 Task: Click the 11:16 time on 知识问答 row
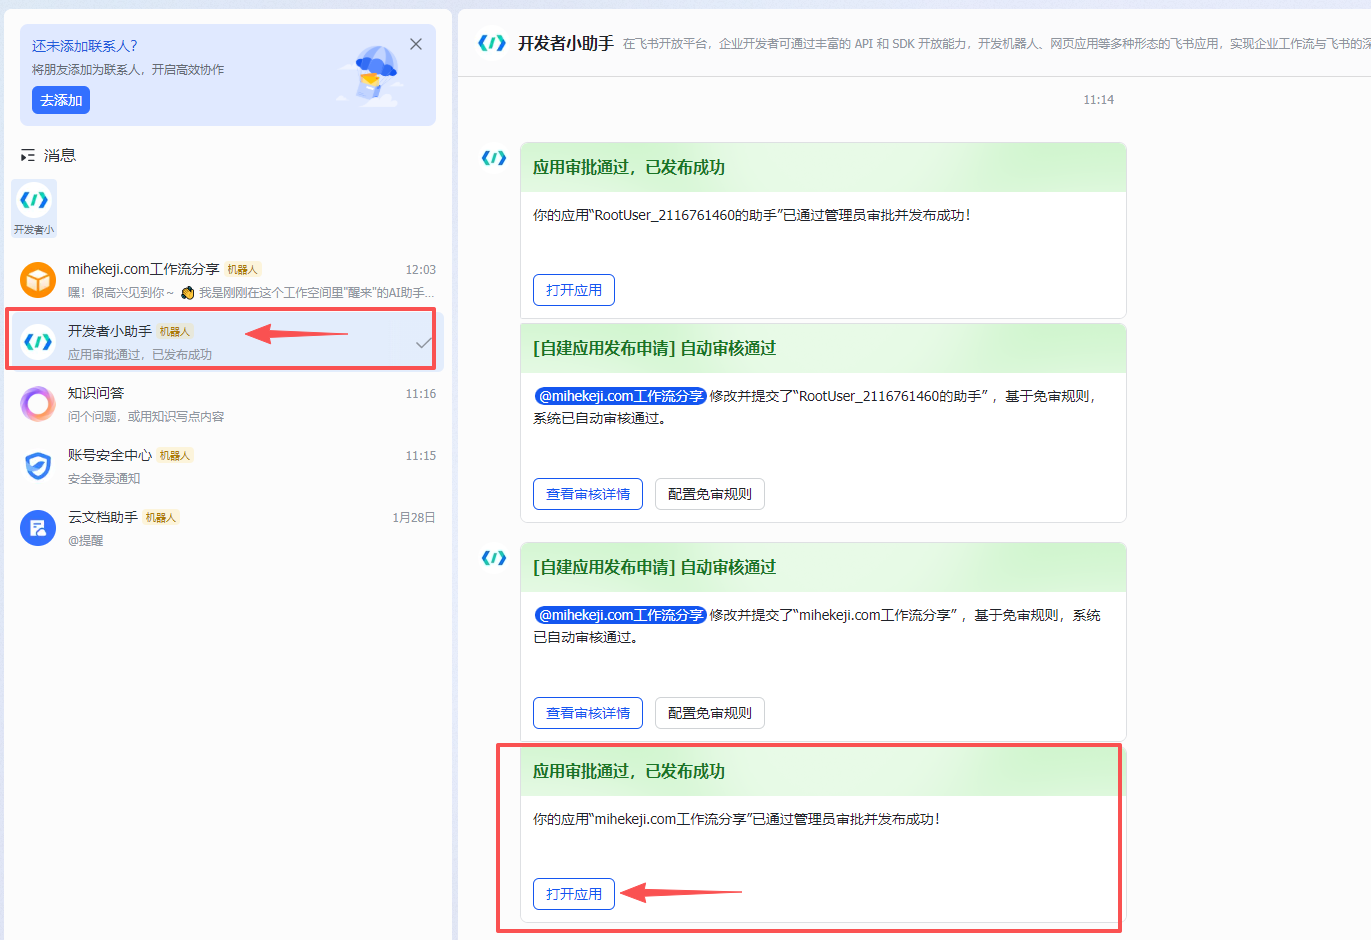pos(420,394)
